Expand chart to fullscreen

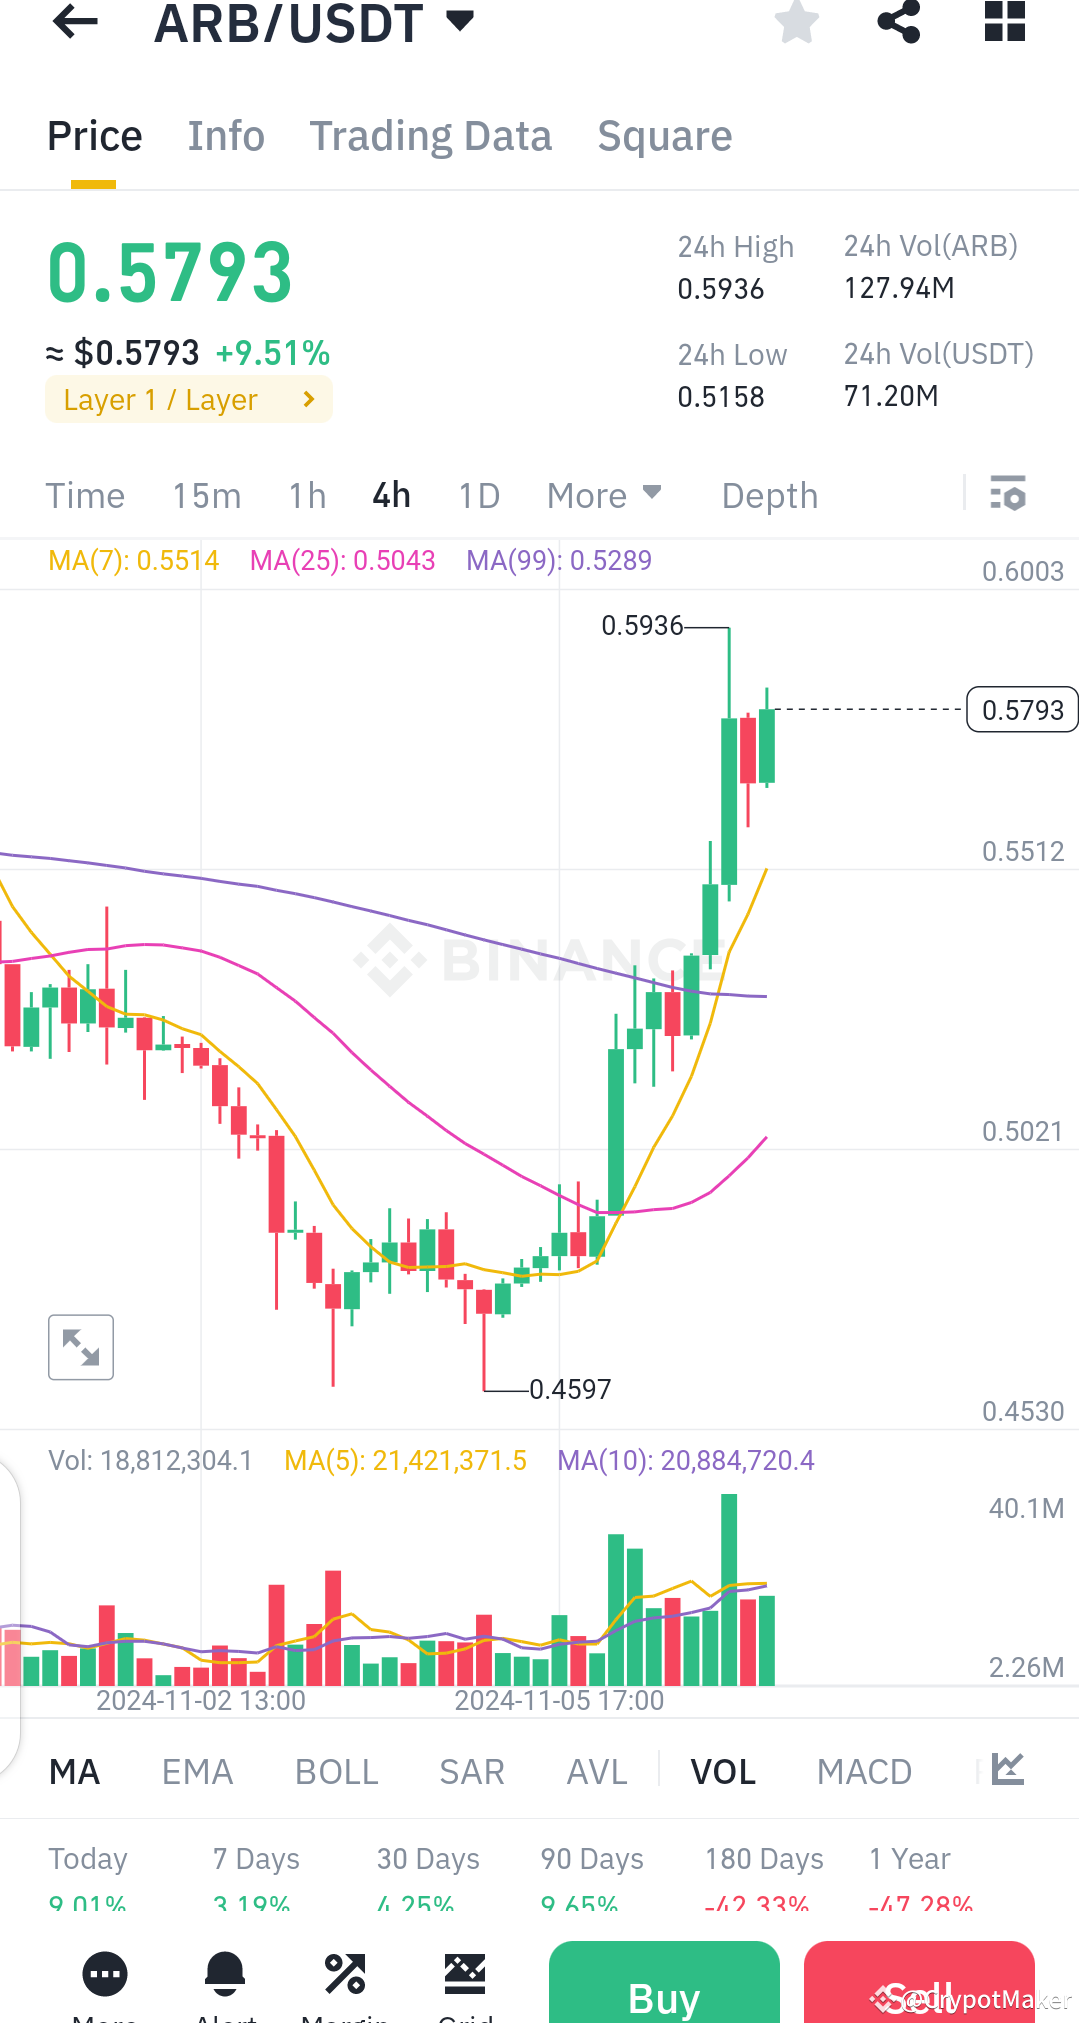(80, 1347)
